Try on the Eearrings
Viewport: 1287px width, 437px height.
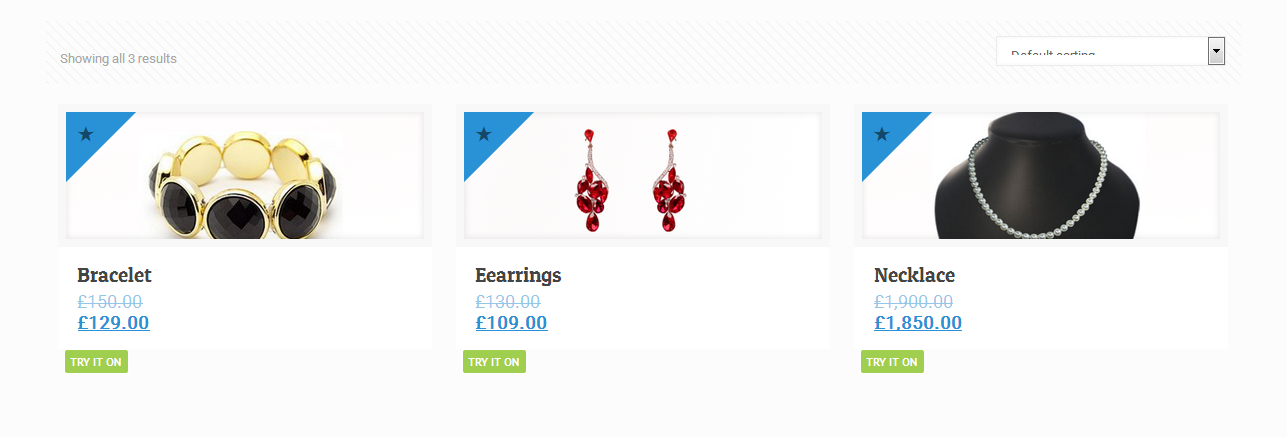click(494, 362)
